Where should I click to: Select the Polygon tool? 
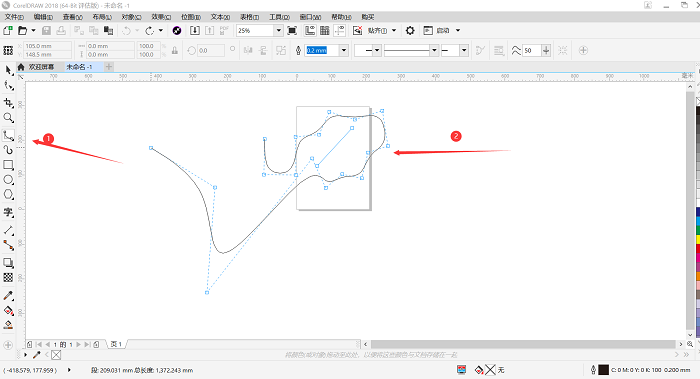(x=8, y=195)
